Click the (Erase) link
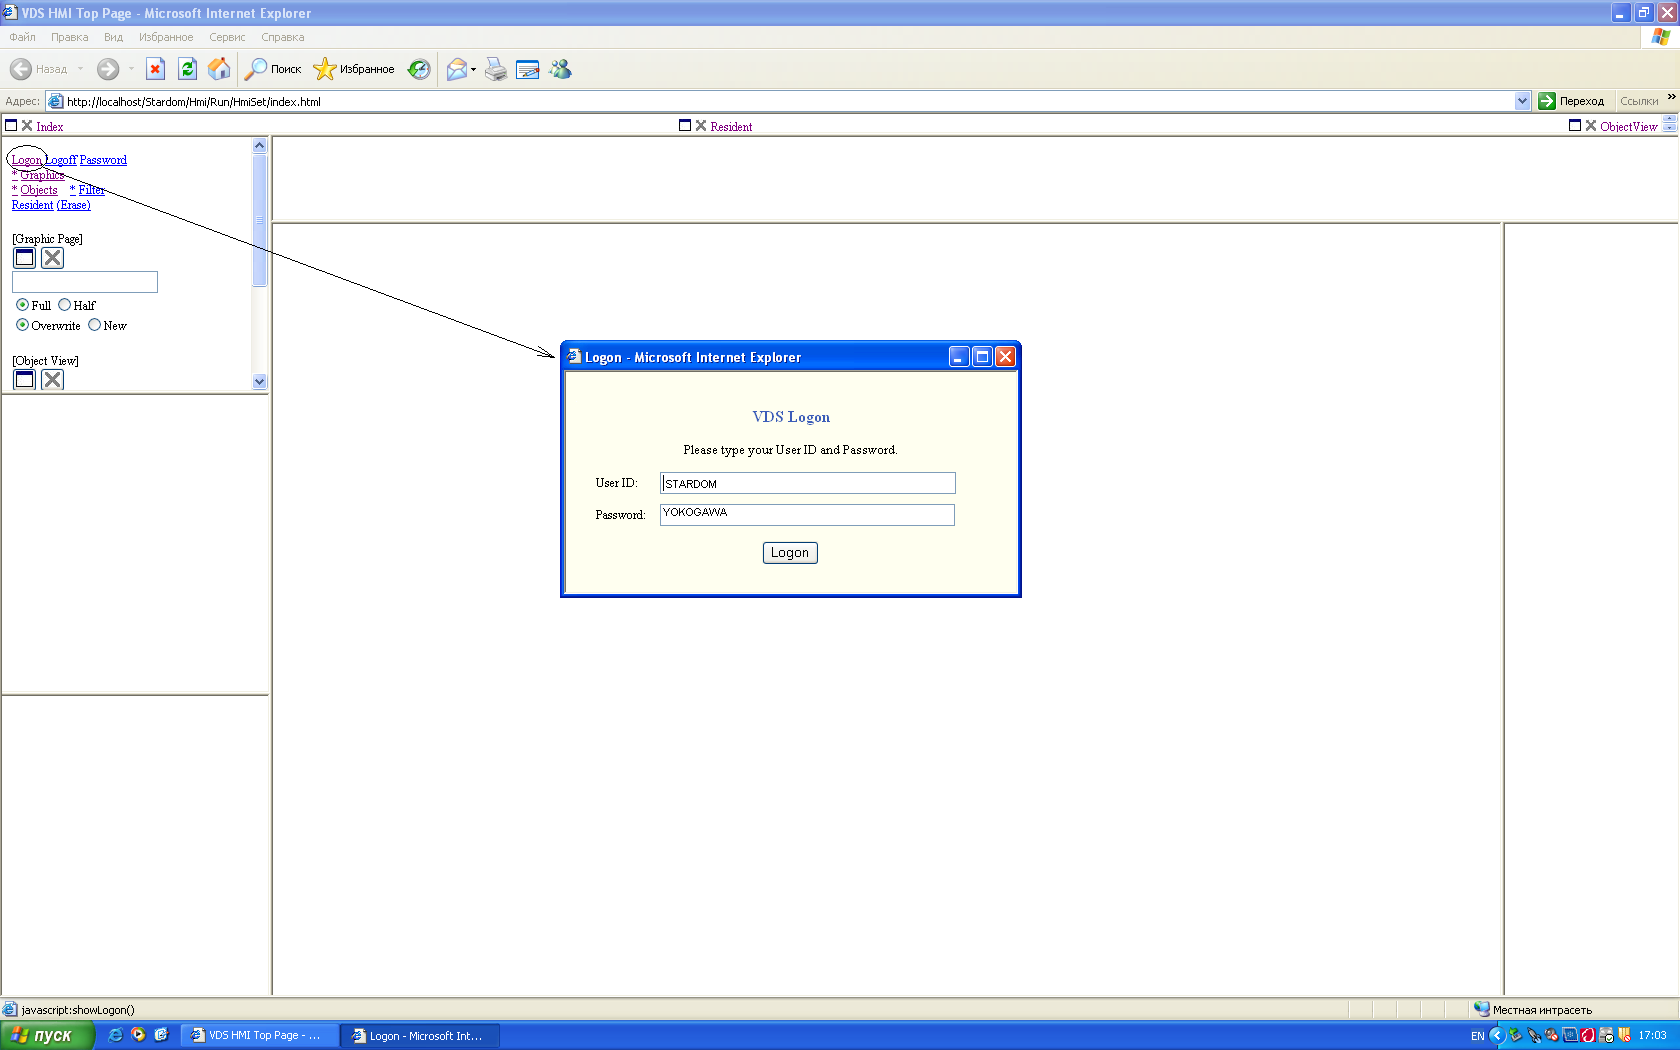1680x1050 pixels. pyautogui.click(x=73, y=205)
